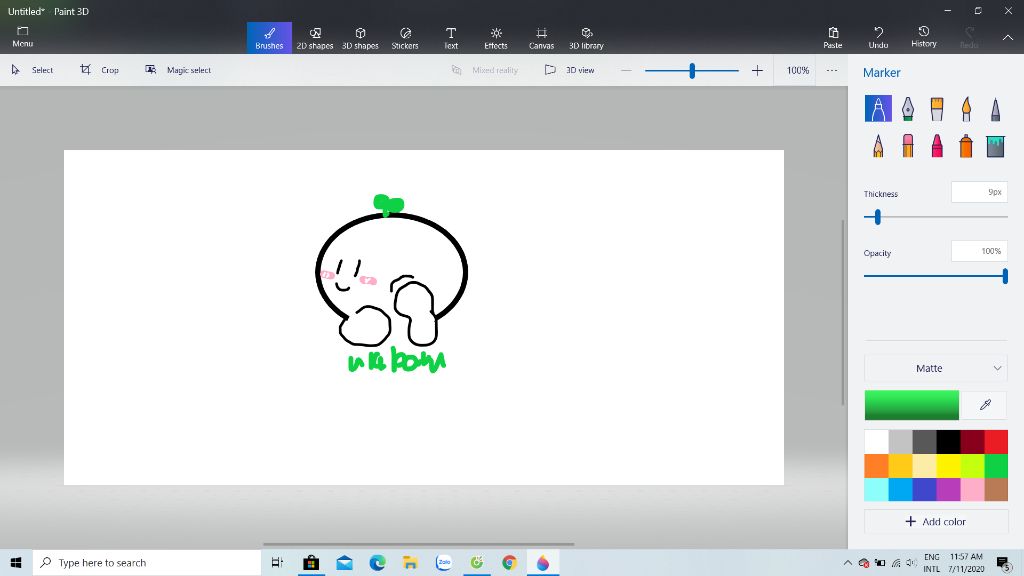Click the taskbar search box

coord(147,562)
